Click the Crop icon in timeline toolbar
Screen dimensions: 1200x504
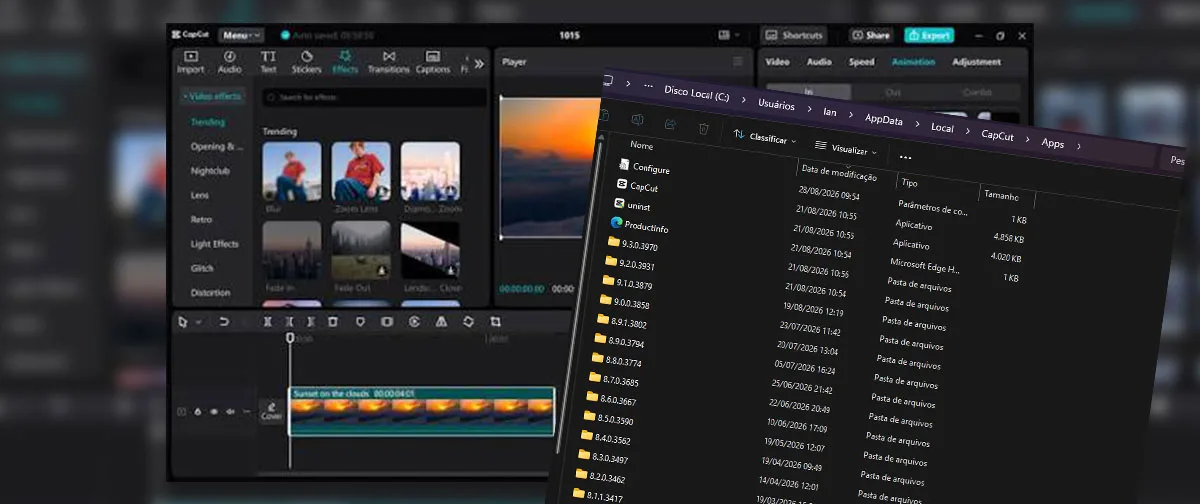(495, 322)
